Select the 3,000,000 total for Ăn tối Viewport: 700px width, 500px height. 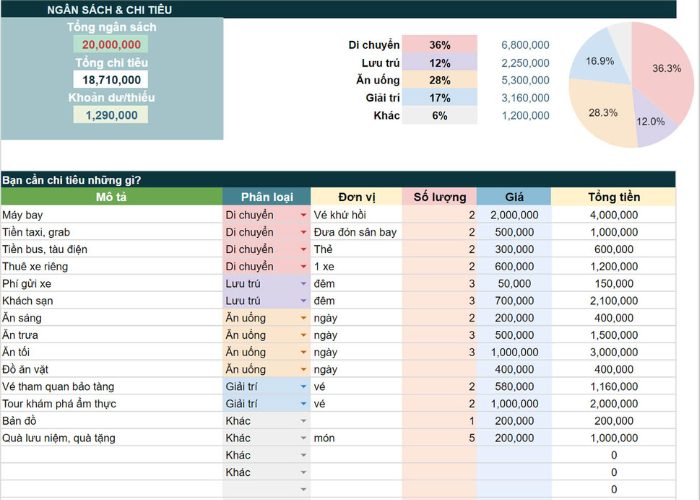click(x=613, y=352)
